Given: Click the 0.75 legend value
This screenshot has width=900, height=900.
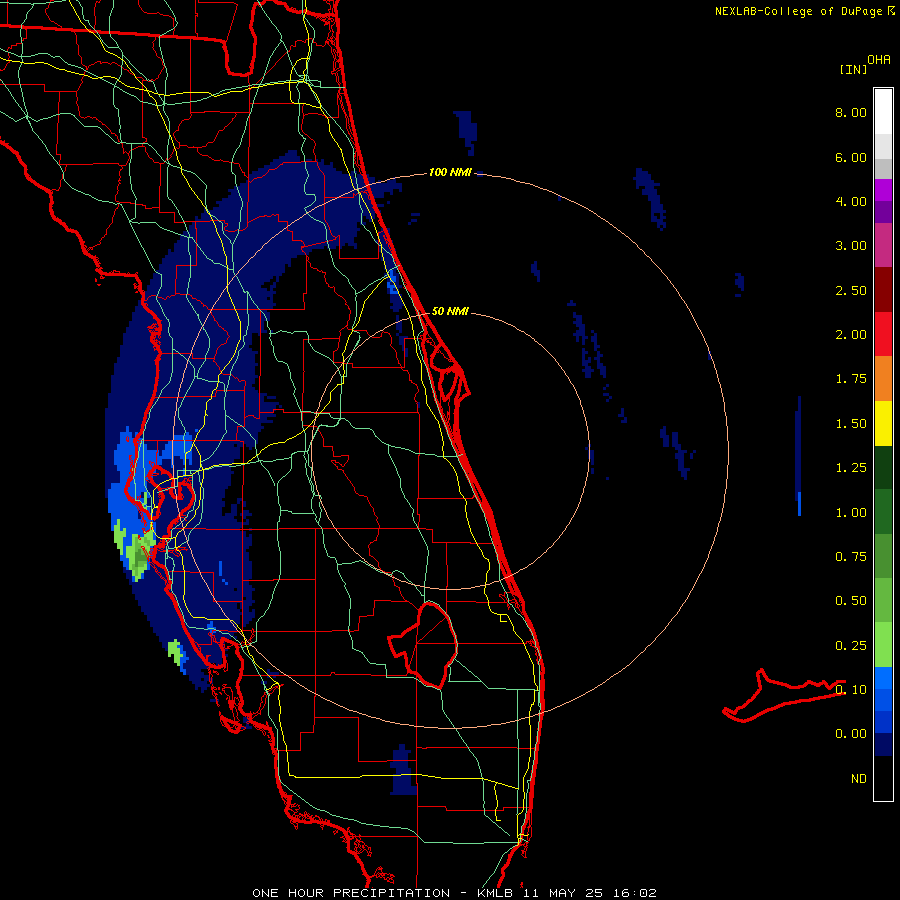Looking at the screenshot, I should (851, 557).
